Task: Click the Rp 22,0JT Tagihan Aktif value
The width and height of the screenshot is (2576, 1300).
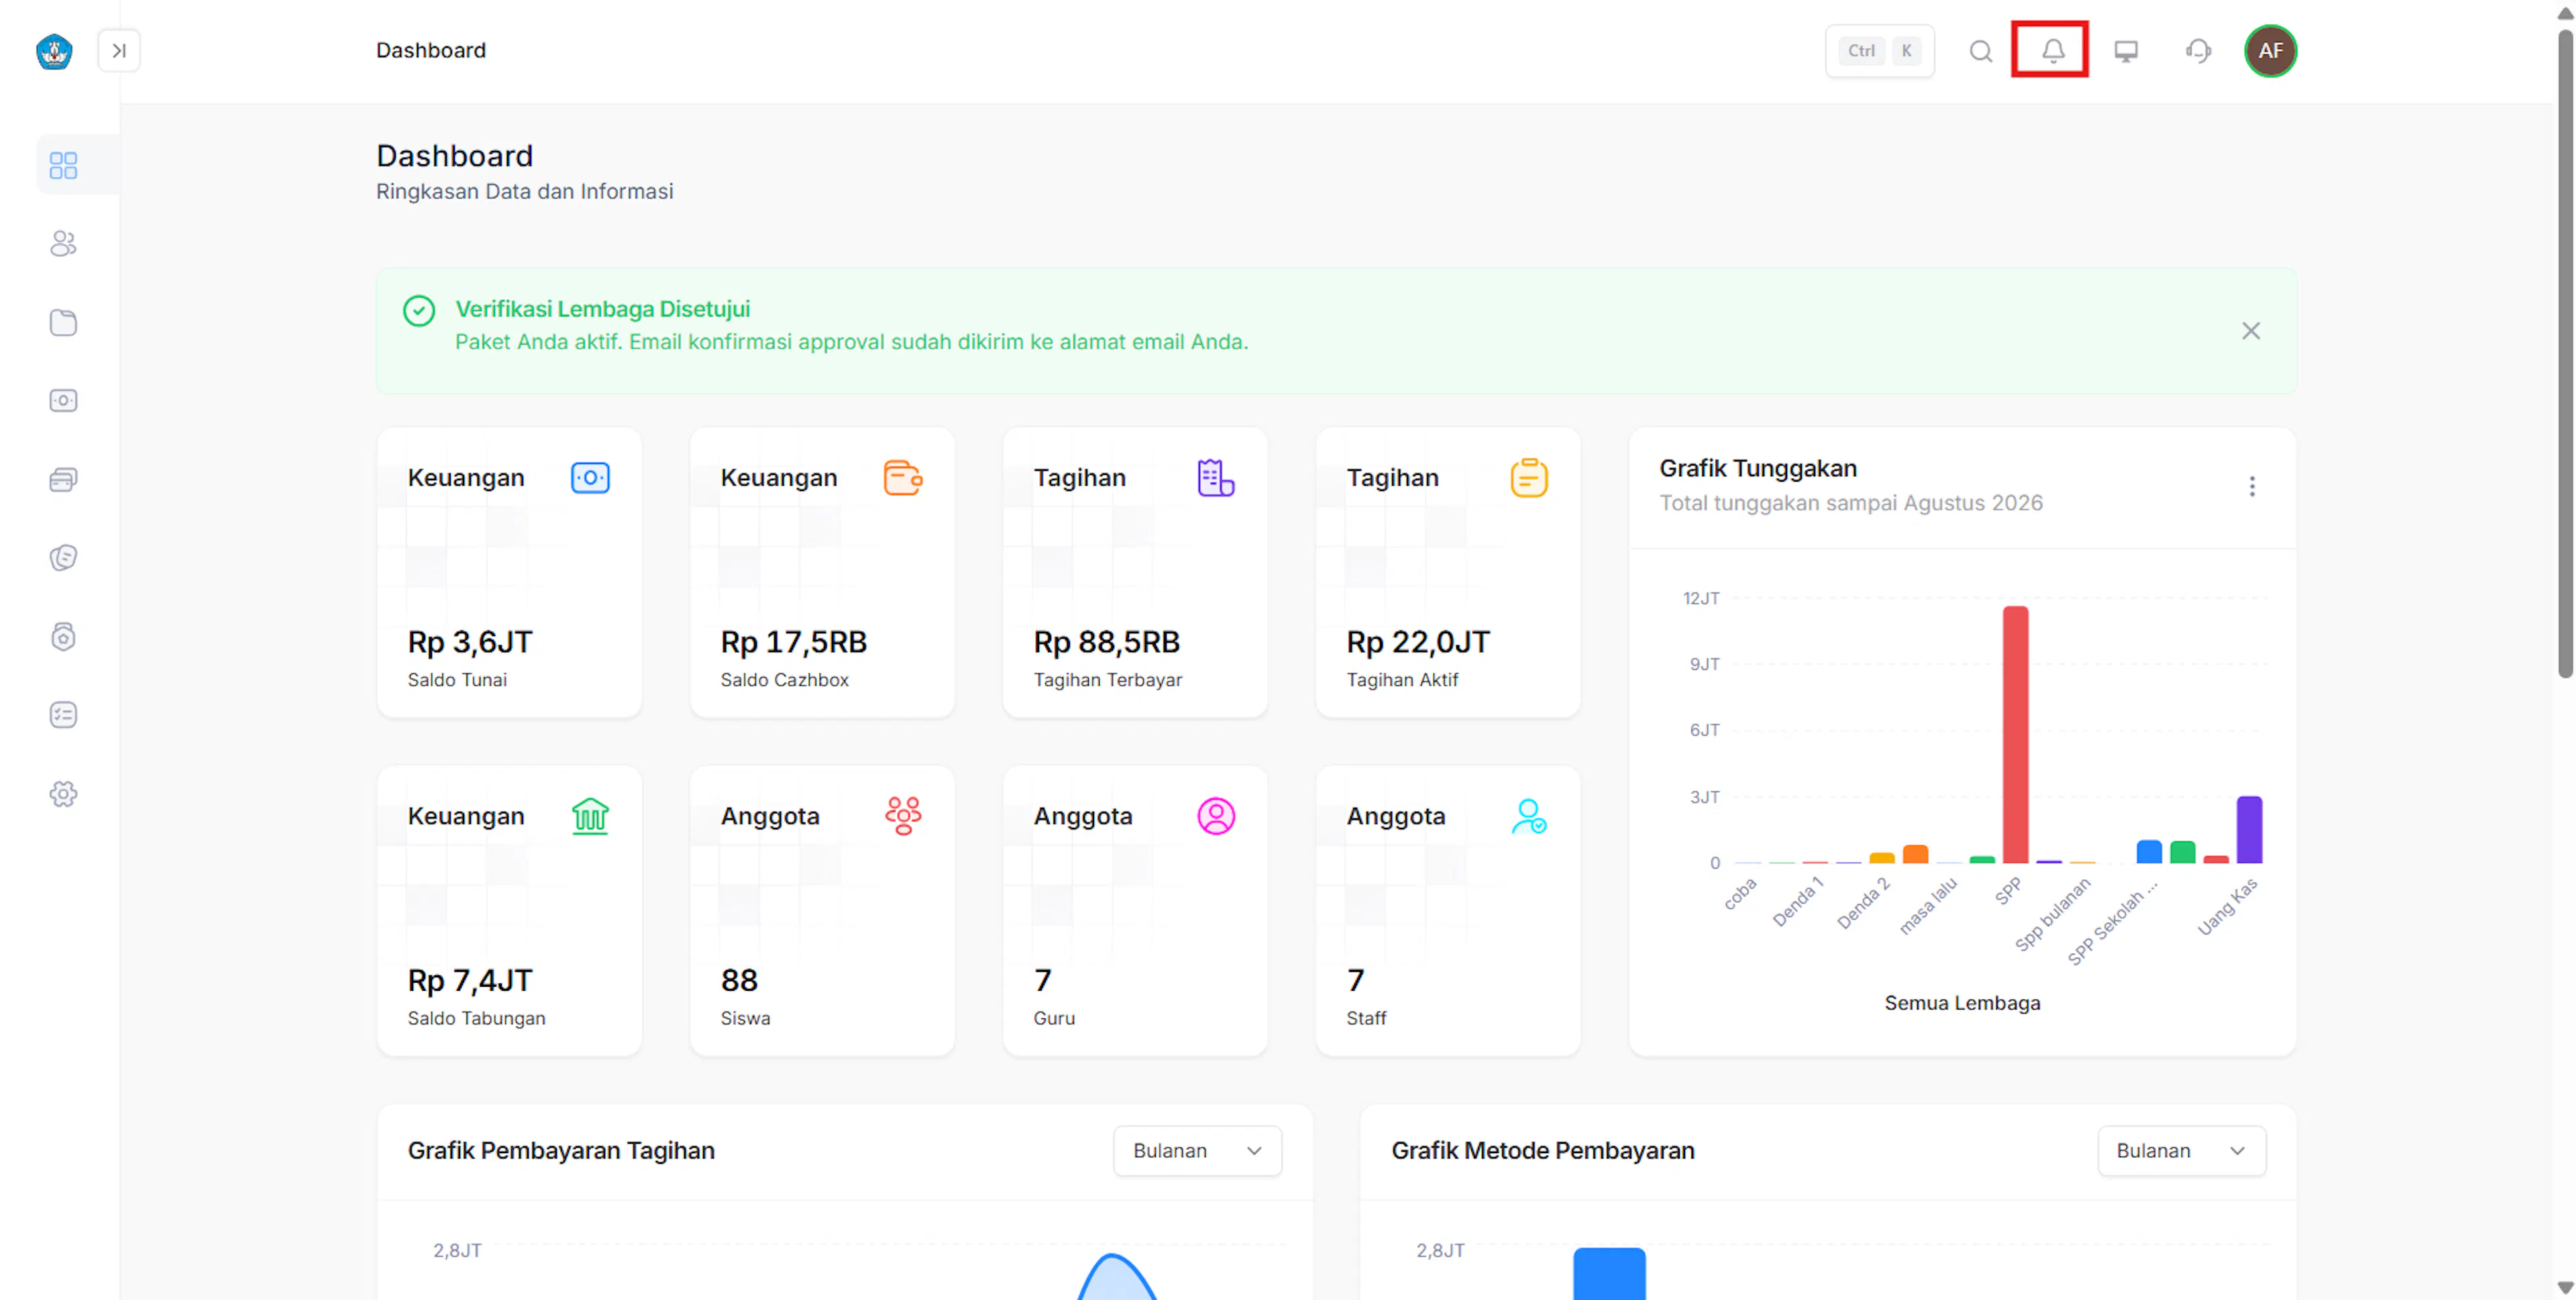Action: [1418, 642]
